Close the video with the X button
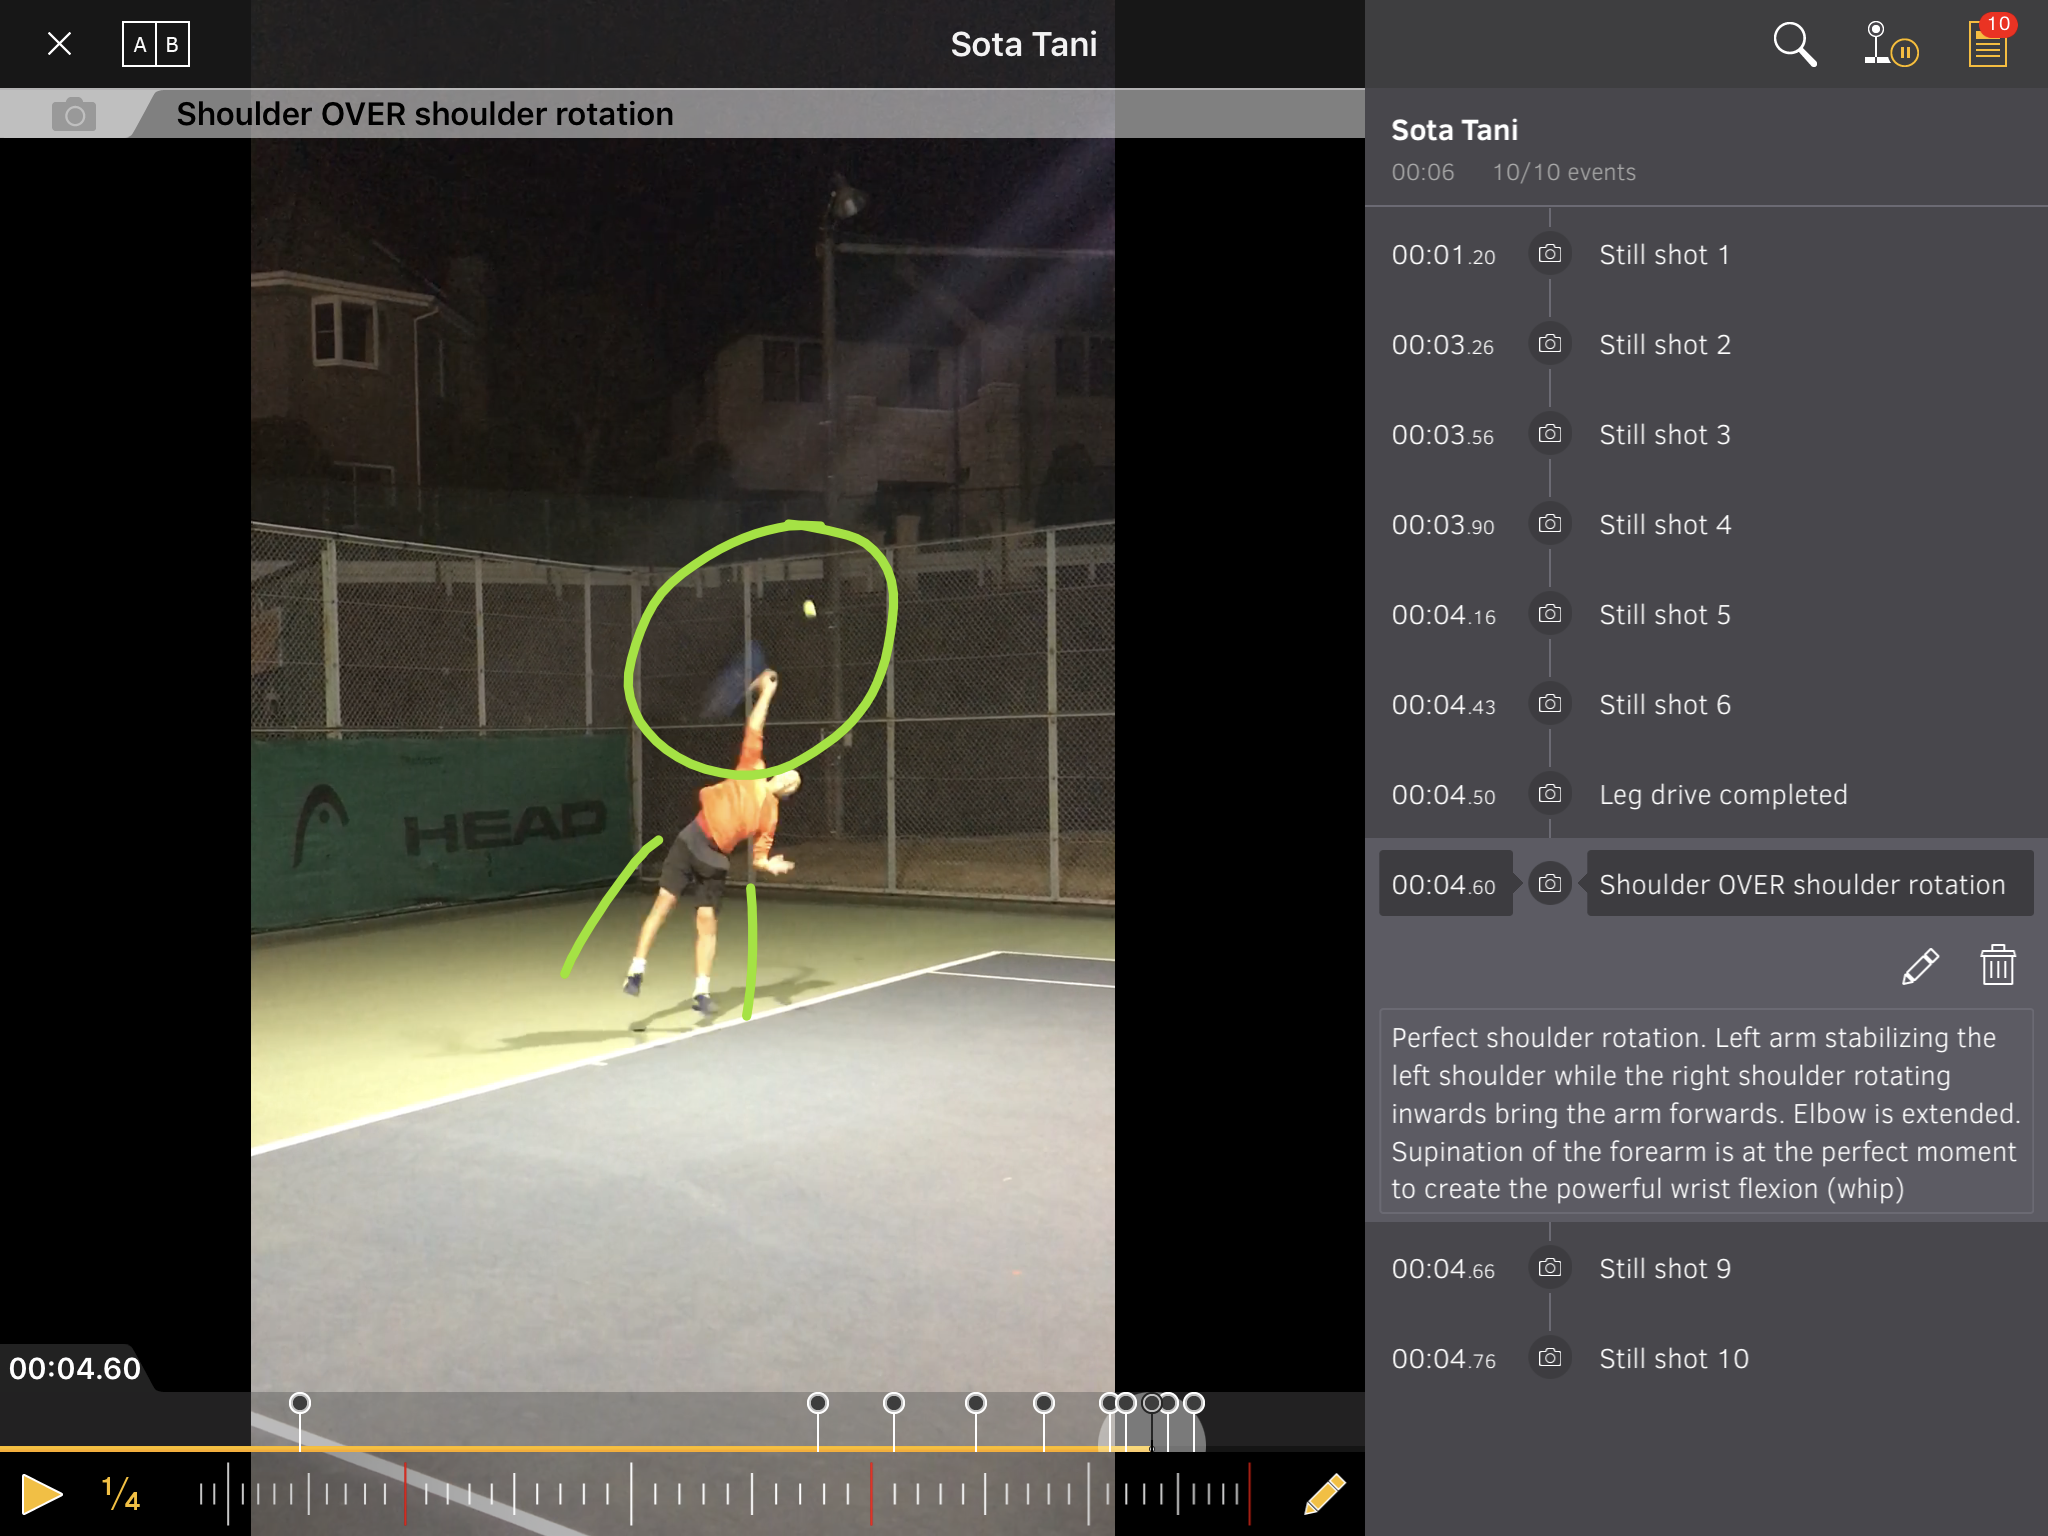 pyautogui.click(x=60, y=45)
